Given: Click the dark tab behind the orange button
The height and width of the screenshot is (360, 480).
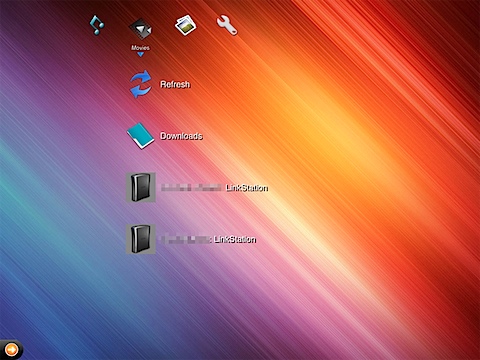Looking at the screenshot, I should (x=11, y=350).
